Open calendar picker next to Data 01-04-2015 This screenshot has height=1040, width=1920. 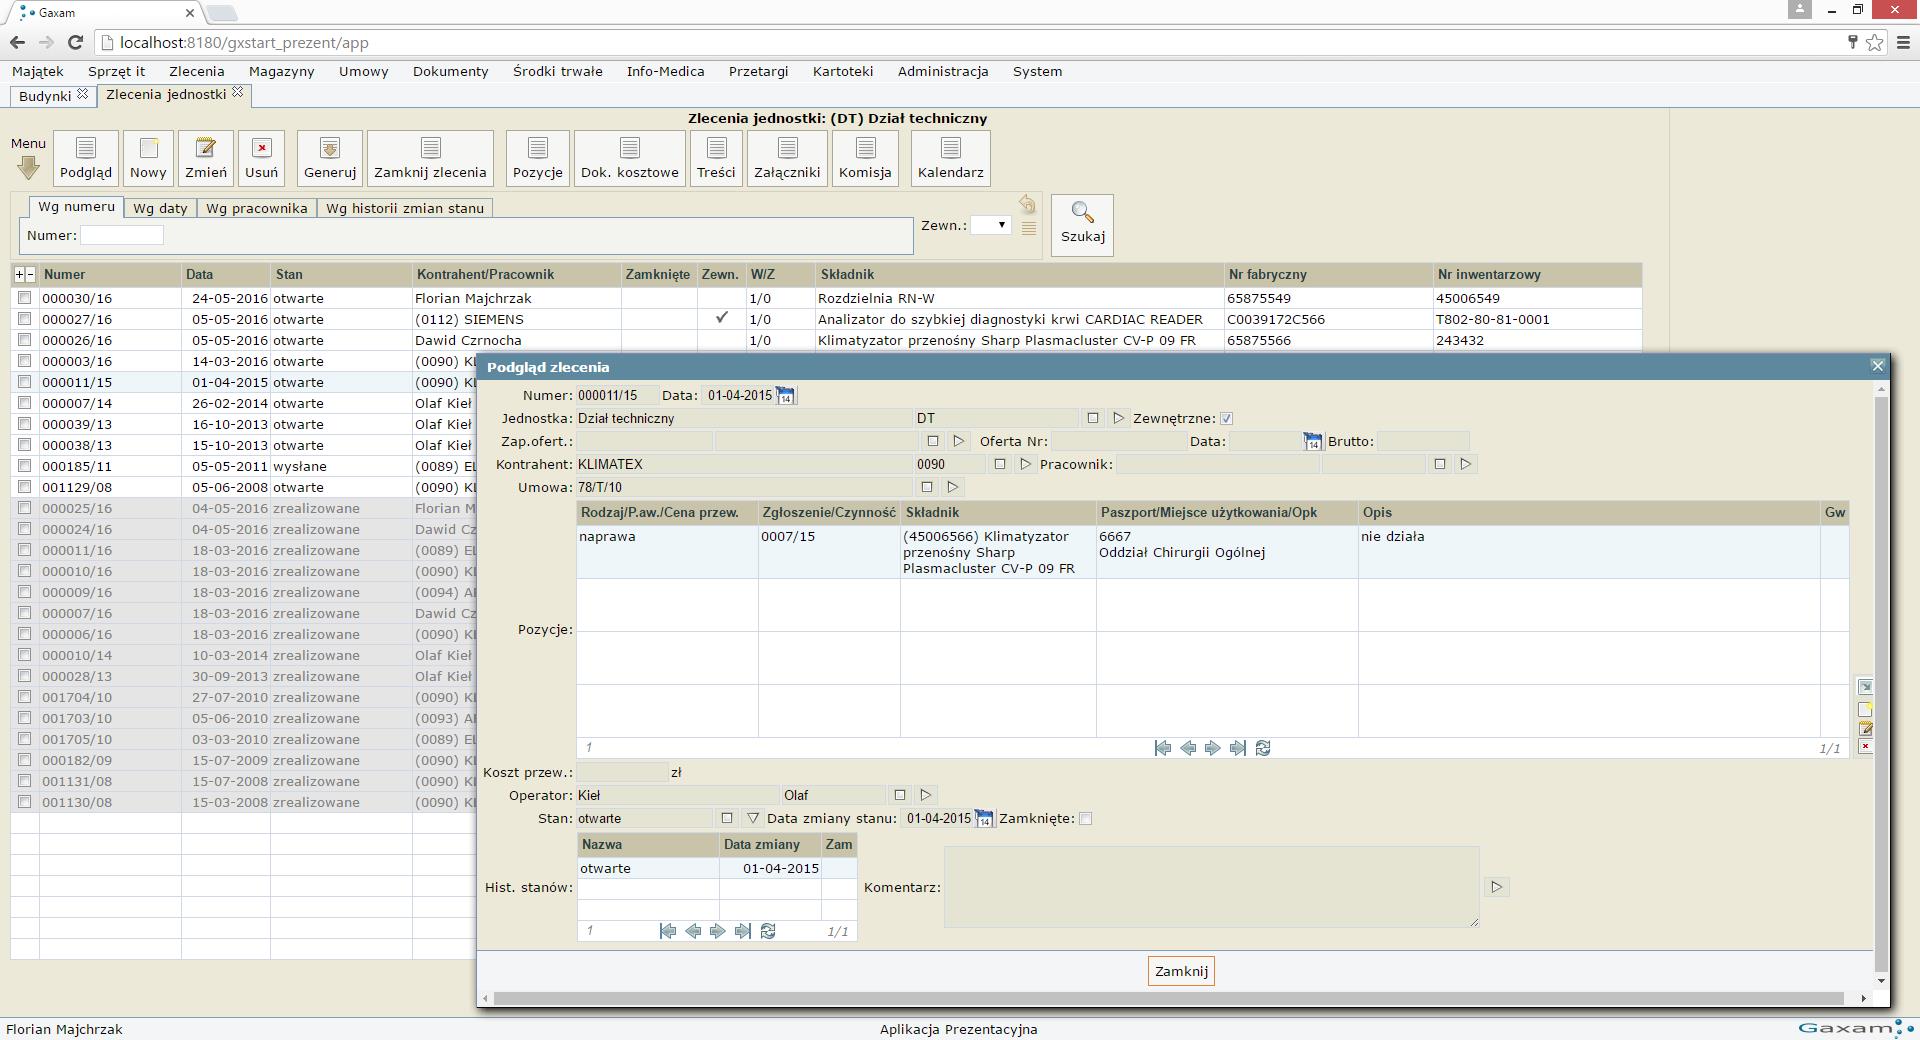point(785,396)
